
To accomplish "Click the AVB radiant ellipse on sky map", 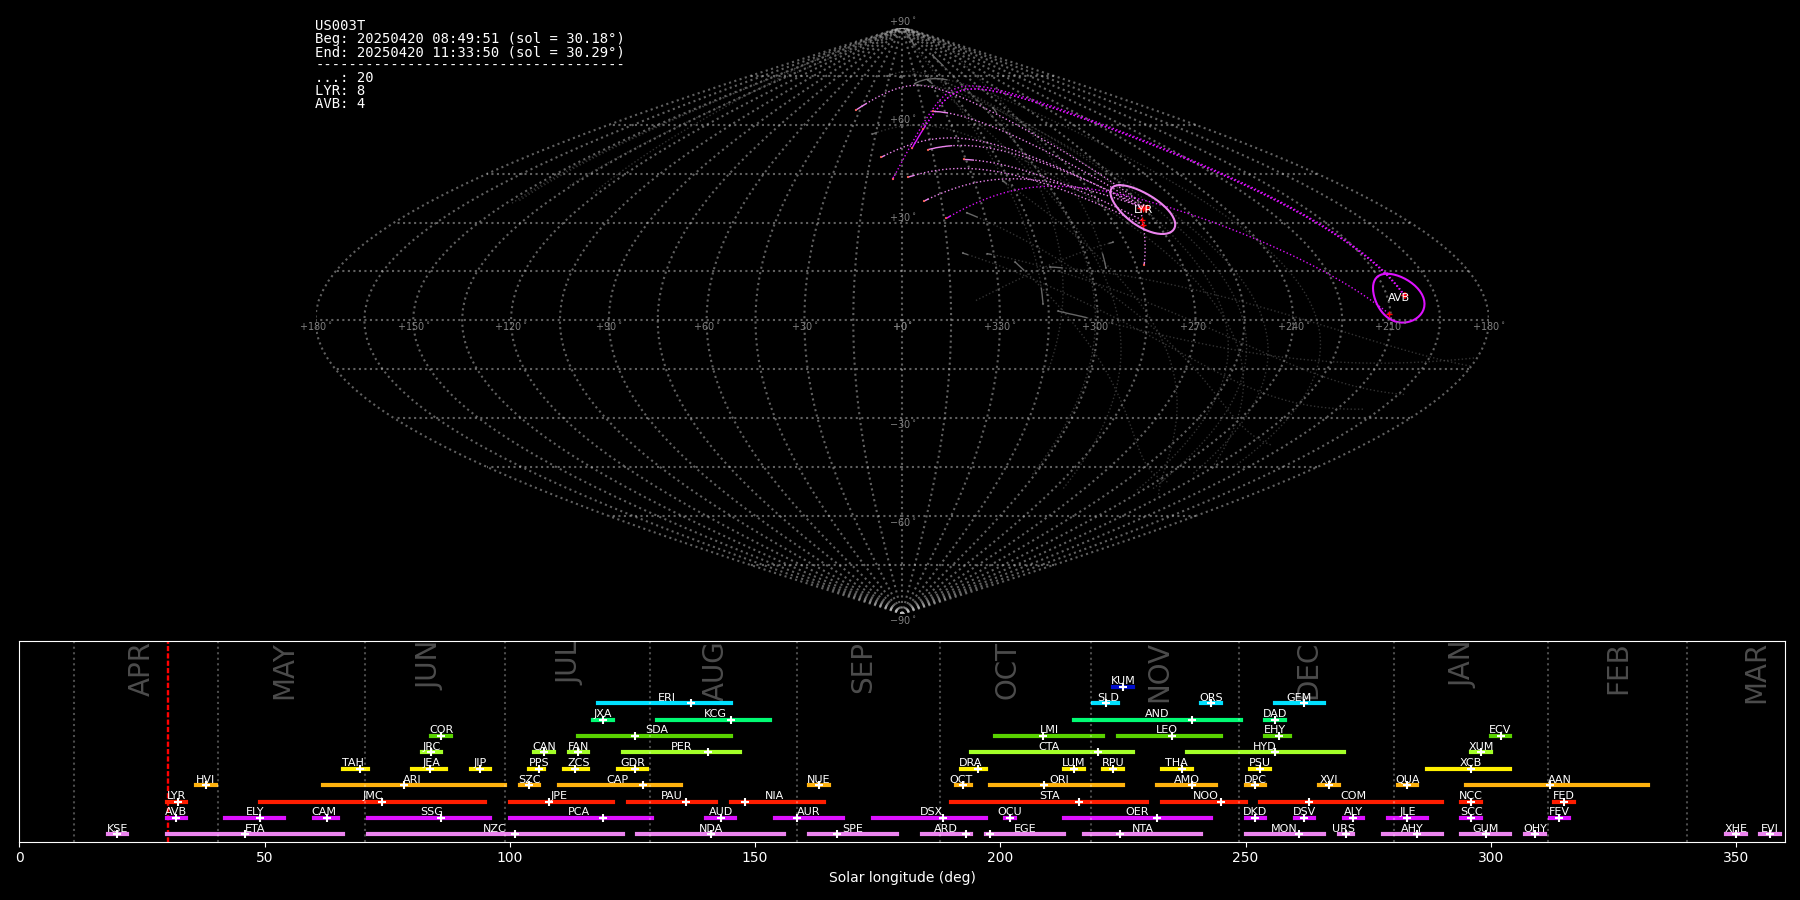I will click(1398, 298).
